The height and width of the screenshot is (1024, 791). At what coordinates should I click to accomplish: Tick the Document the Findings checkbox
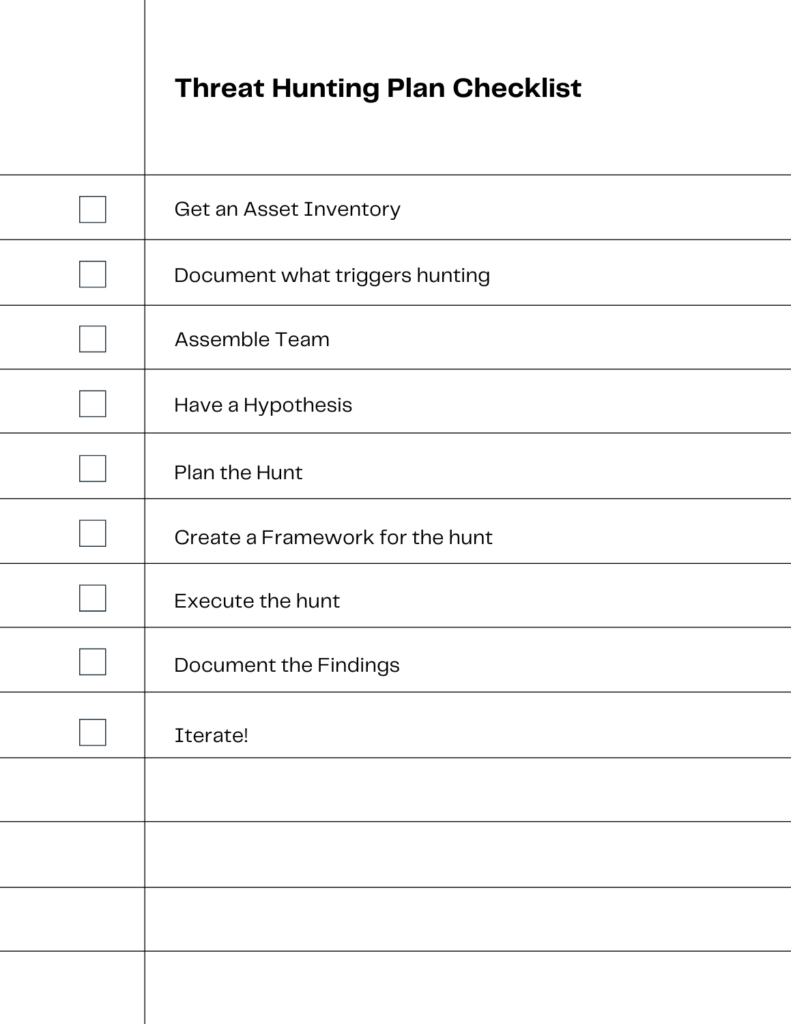93,662
